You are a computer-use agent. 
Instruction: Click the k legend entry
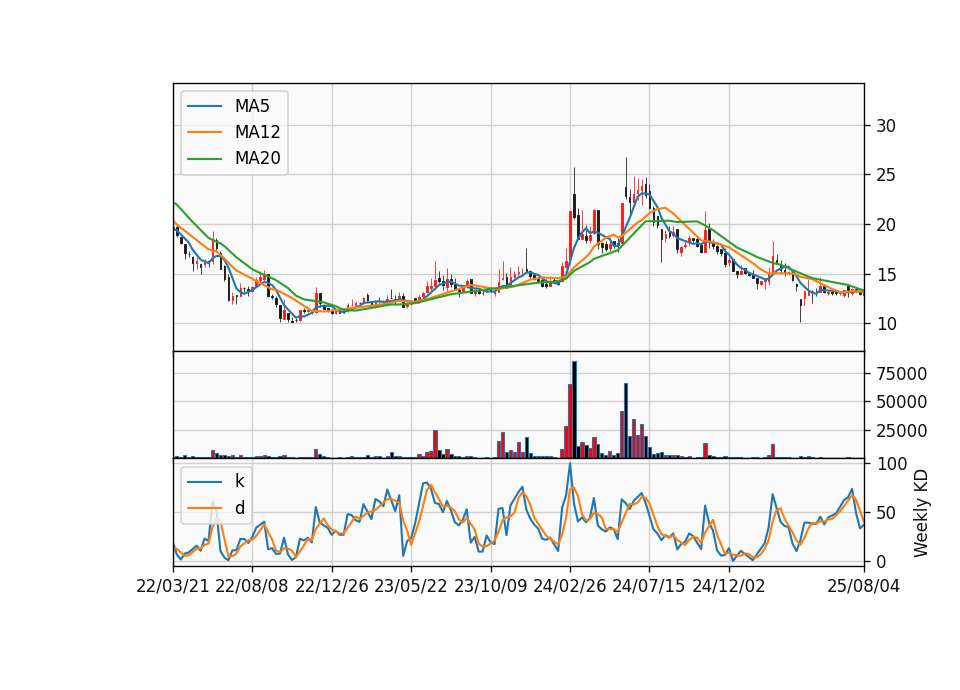click(x=239, y=481)
